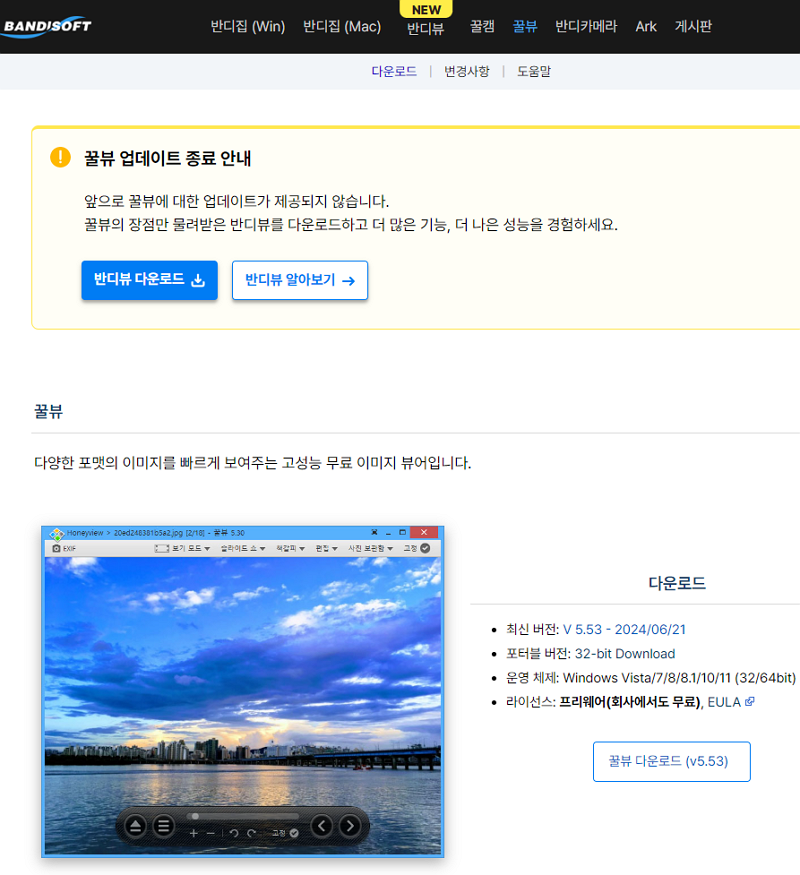This screenshot has width=800, height=875.
Task: Click the Honeyview screenshot image
Action: (x=243, y=691)
